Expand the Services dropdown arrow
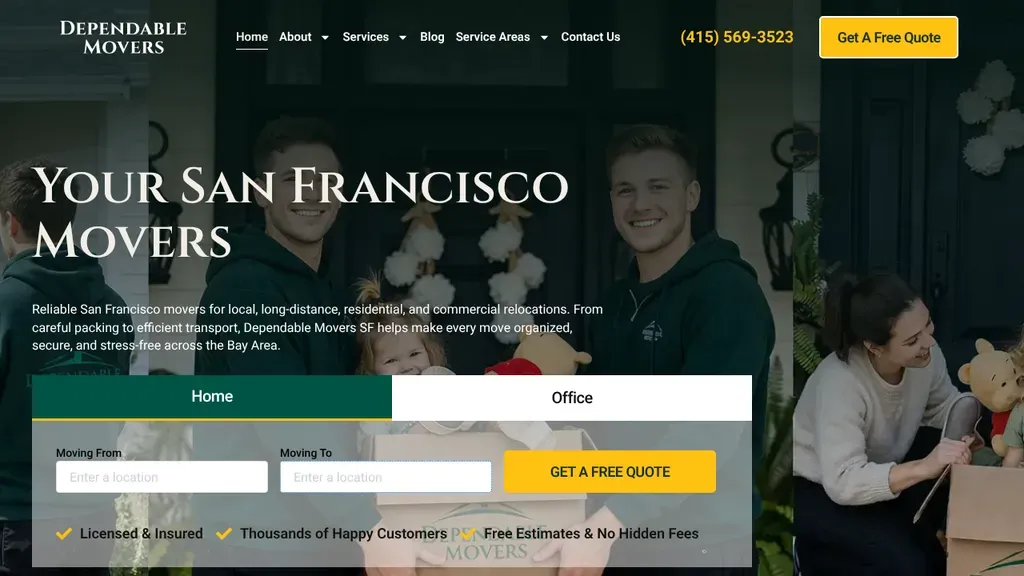 [x=403, y=38]
